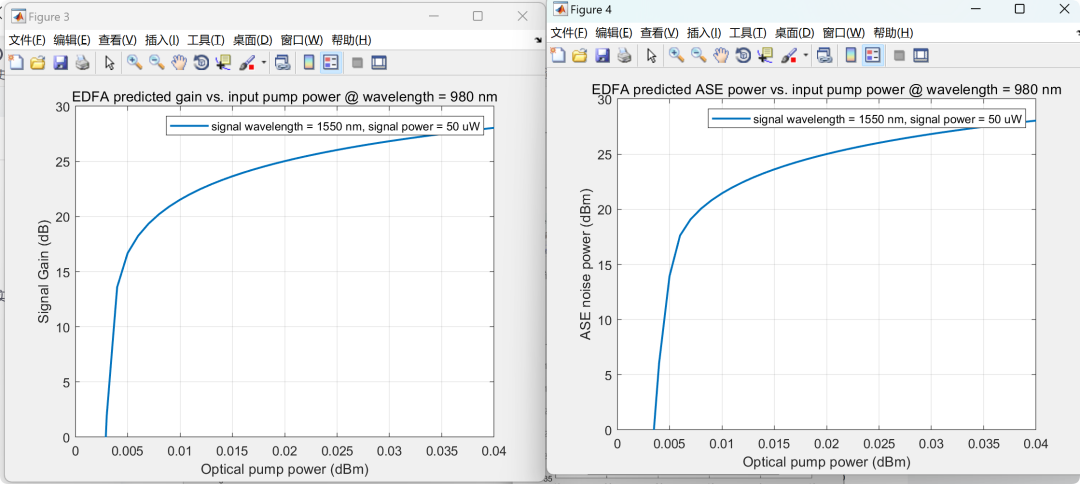Open 桌面(D) menu in Figure 3

pyautogui.click(x=253, y=40)
